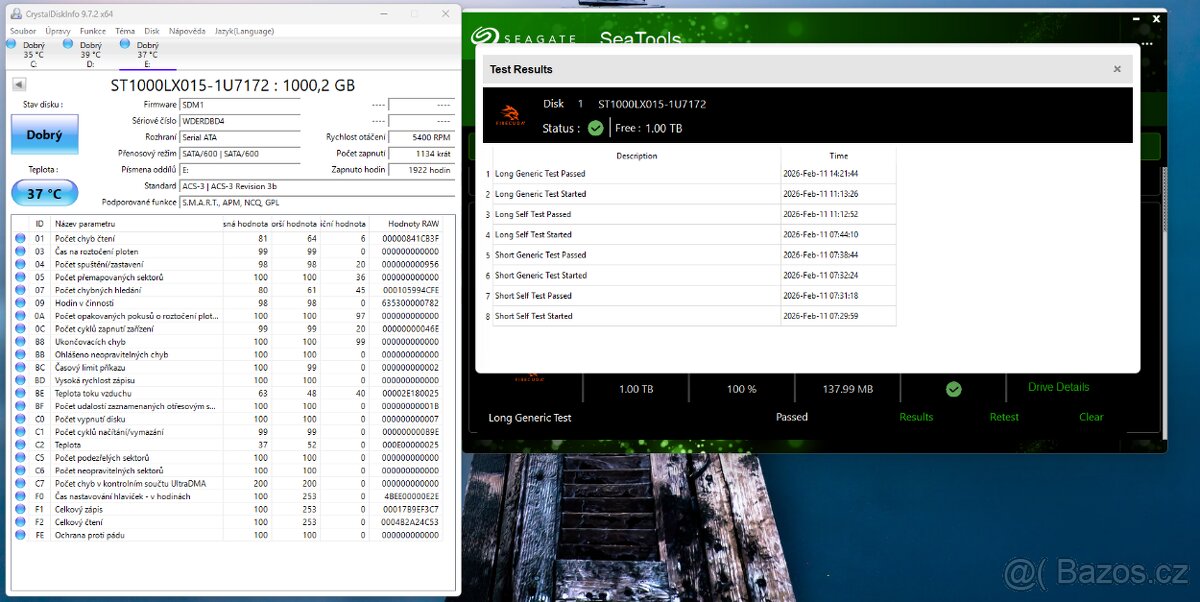The width and height of the screenshot is (1200, 602).
Task: Click the green passed checkmark in drive row
Action: tap(953, 389)
